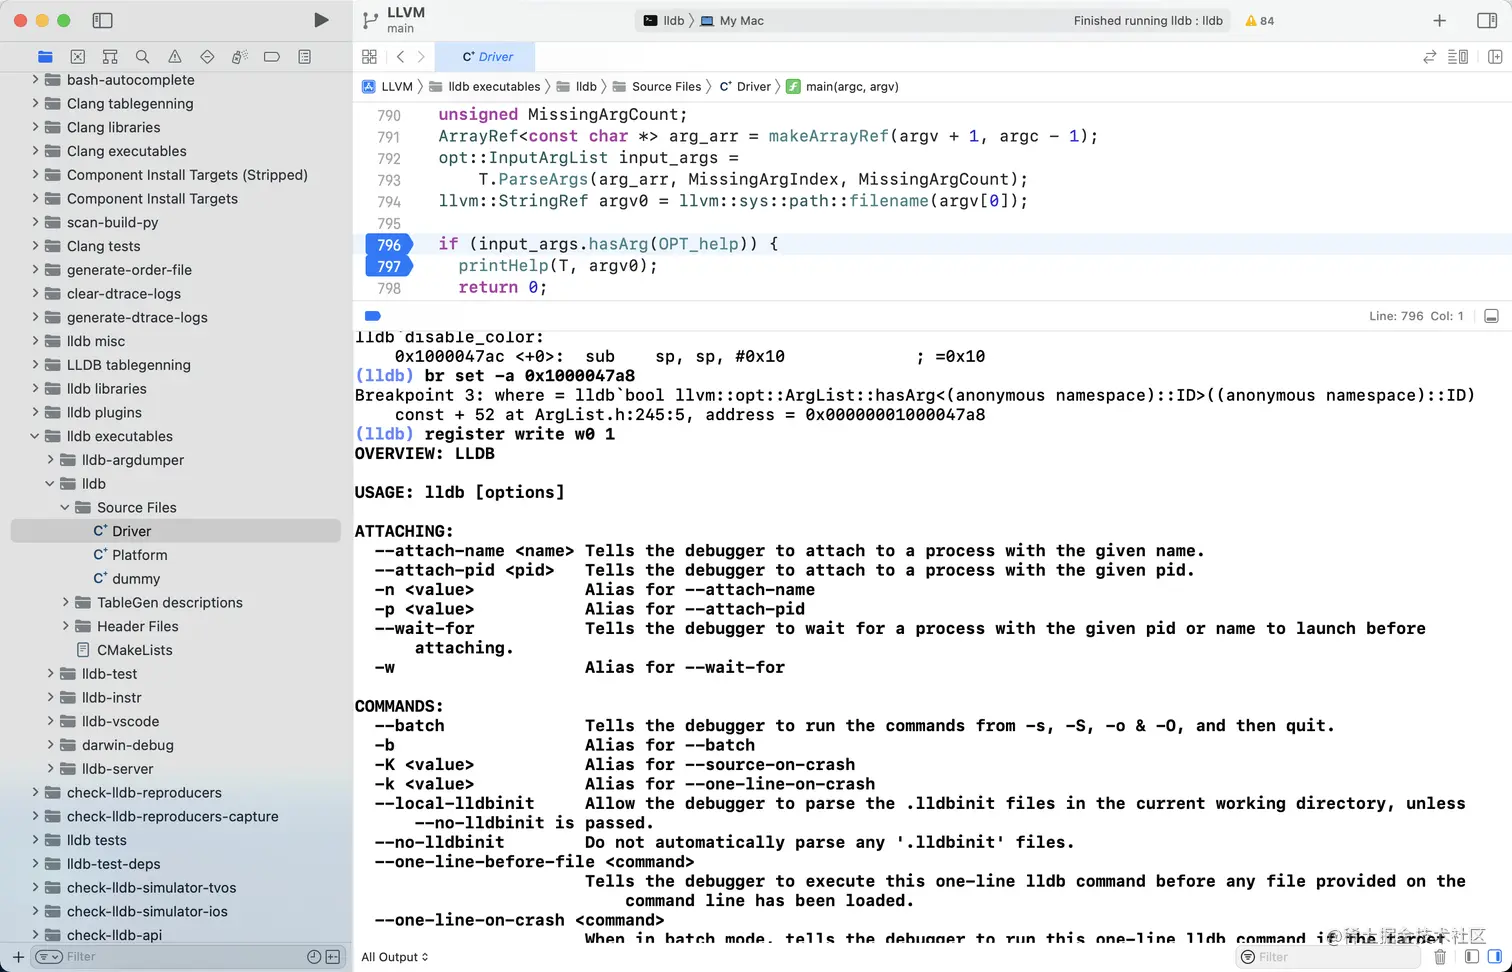Run the lldb scheme with the play button
Image resolution: width=1512 pixels, height=972 pixels.
(321, 20)
